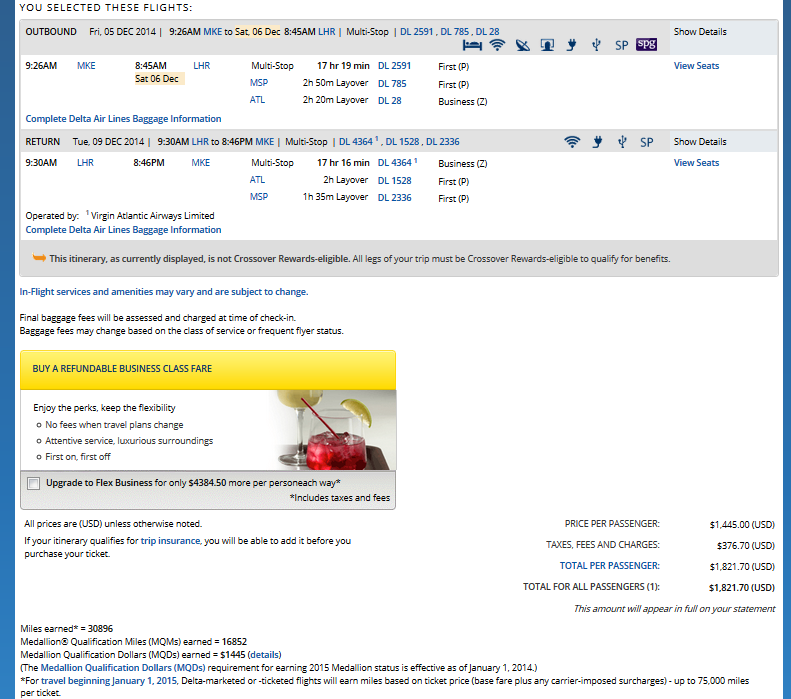Image resolution: width=791 pixels, height=699 pixels.
Task: Open View Seats for the outbound flight
Action: [x=696, y=66]
